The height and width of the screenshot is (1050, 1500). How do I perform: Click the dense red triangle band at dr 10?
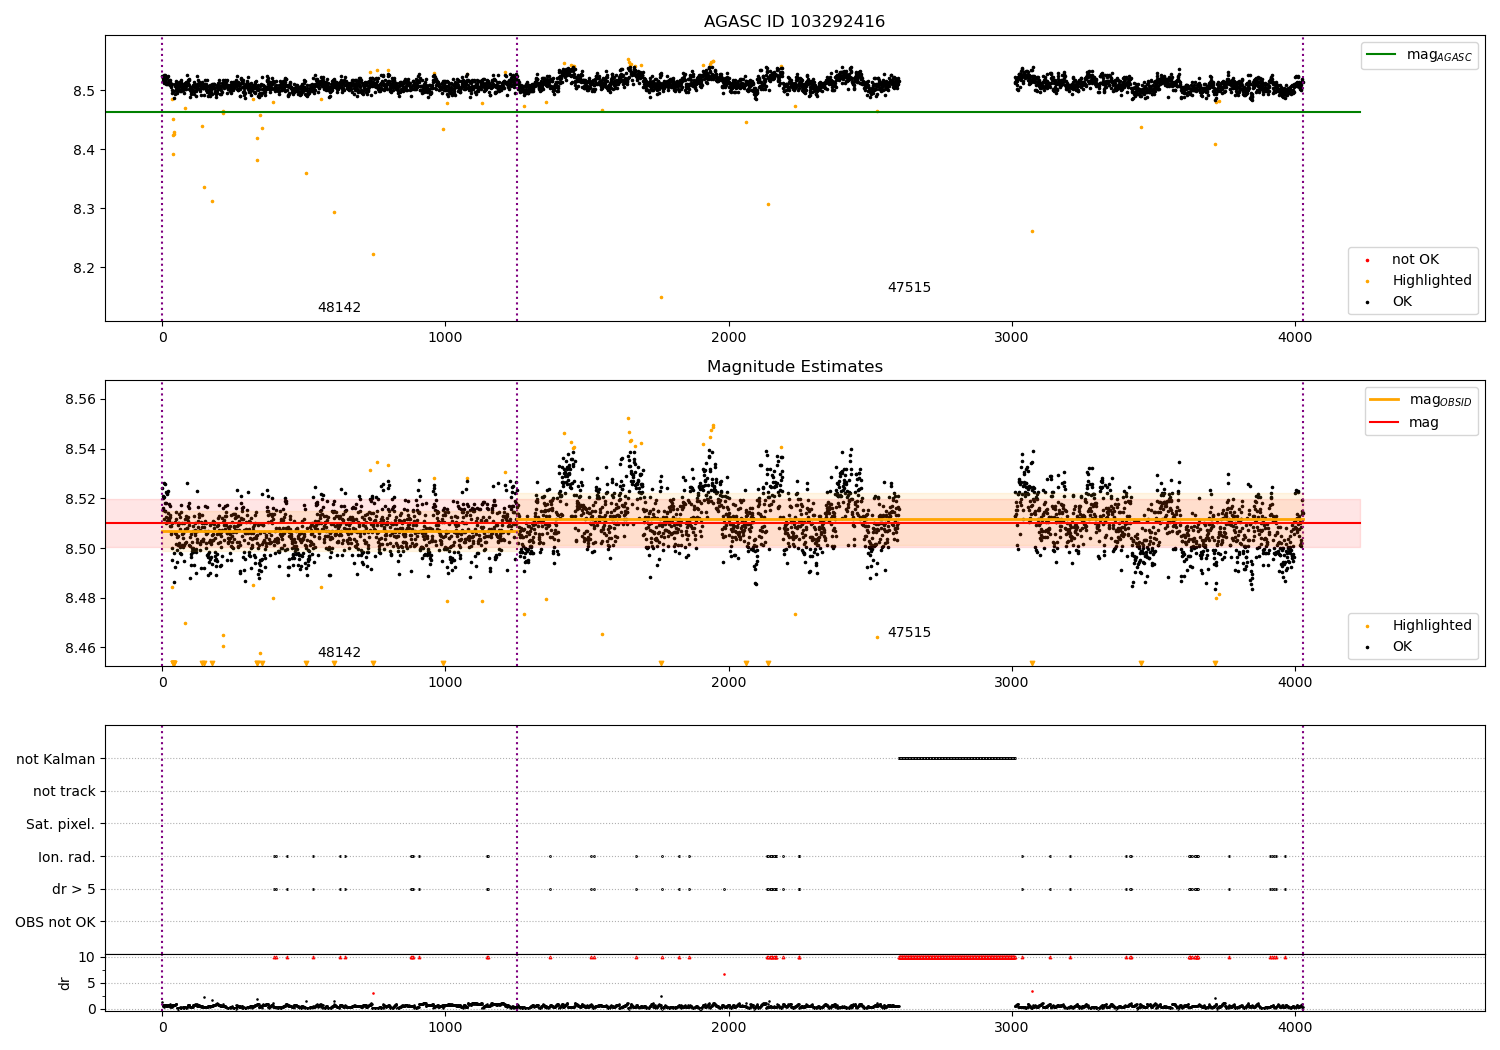[x=957, y=957]
